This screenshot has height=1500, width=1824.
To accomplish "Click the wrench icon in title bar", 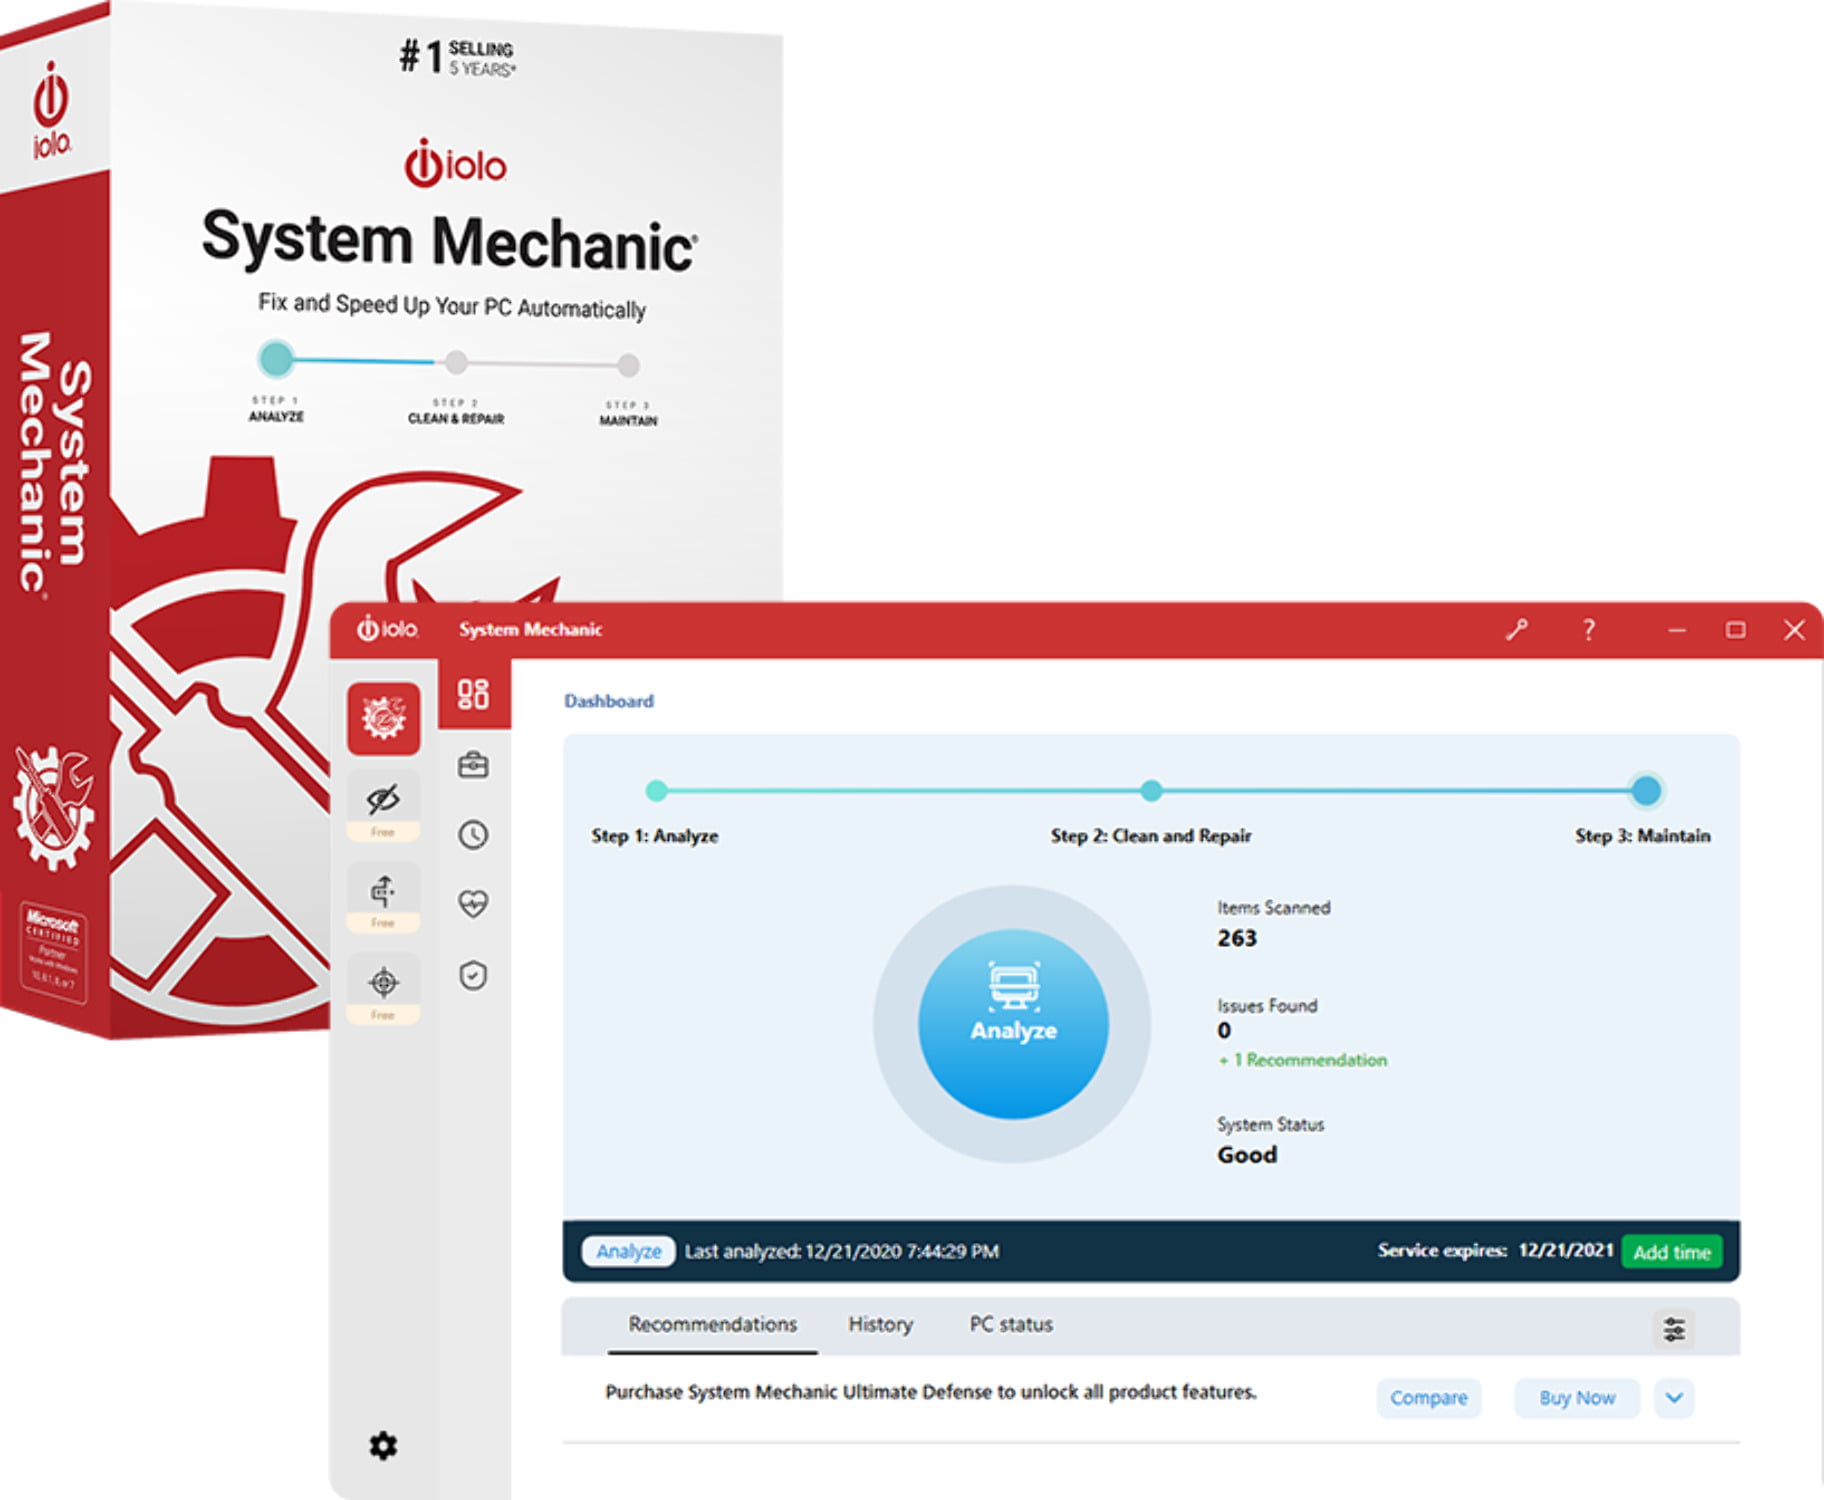I will [x=1517, y=630].
